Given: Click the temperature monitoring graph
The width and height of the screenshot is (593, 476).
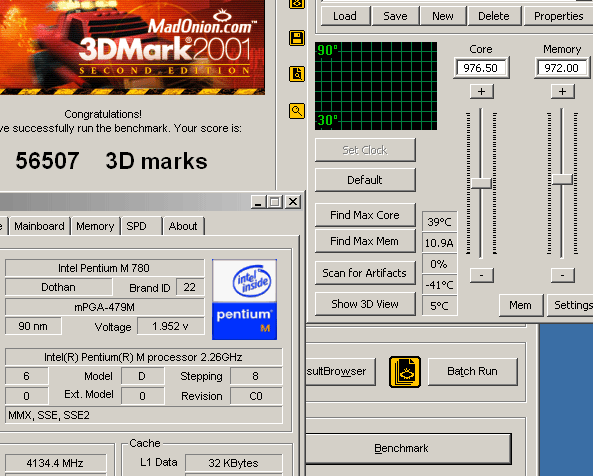Looking at the screenshot, I should pyautogui.click(x=376, y=86).
